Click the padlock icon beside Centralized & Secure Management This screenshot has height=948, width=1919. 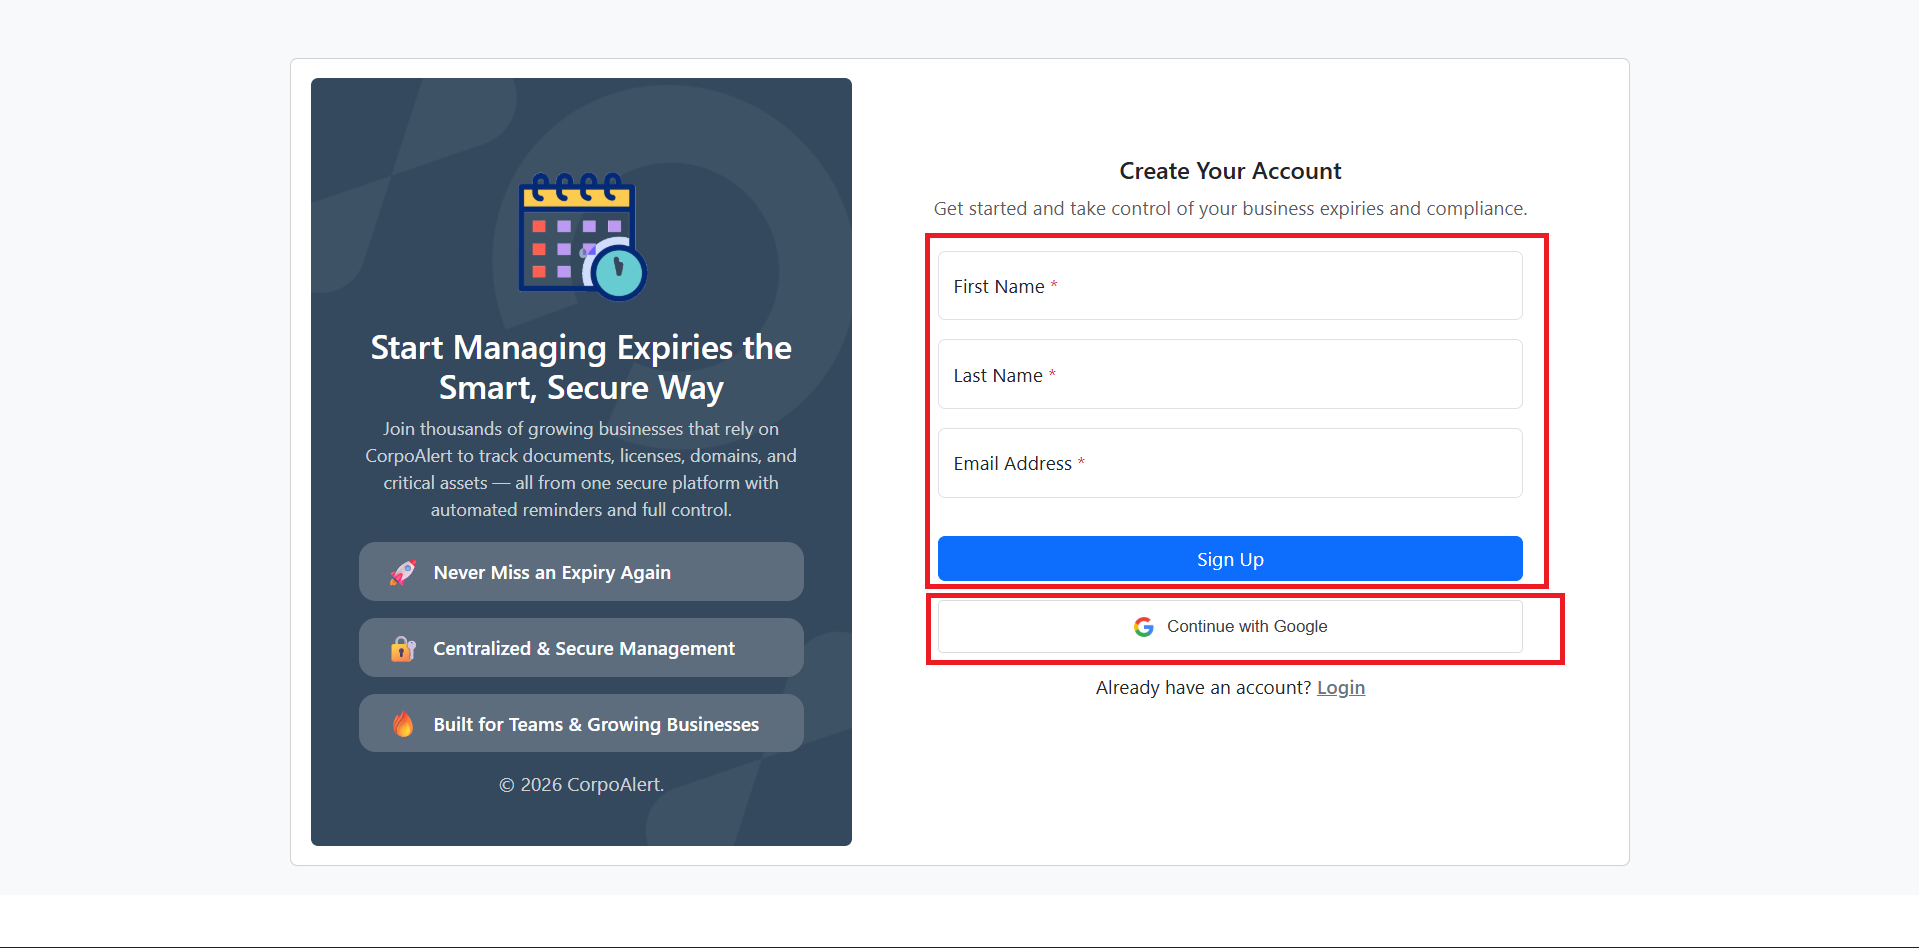click(402, 647)
